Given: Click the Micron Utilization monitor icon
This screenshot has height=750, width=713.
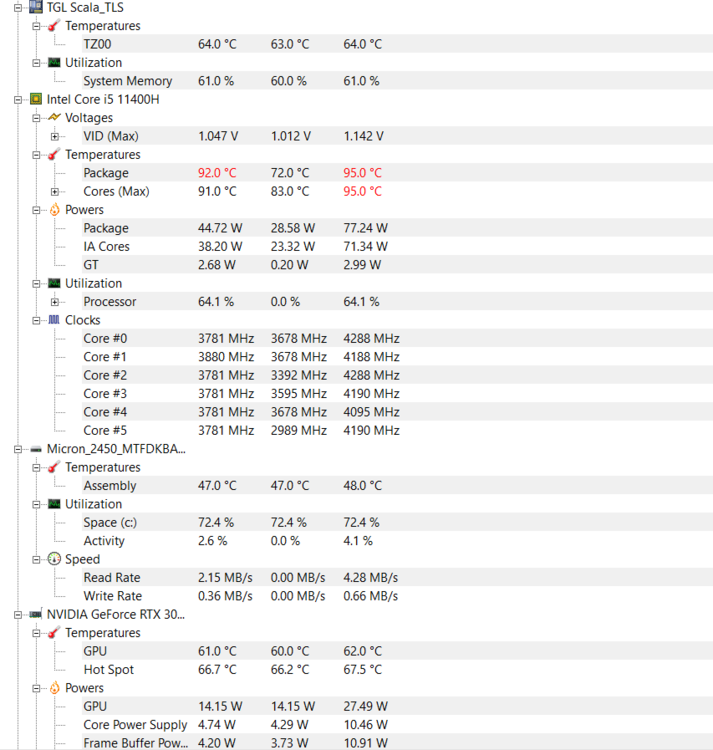Looking at the screenshot, I should [x=55, y=504].
